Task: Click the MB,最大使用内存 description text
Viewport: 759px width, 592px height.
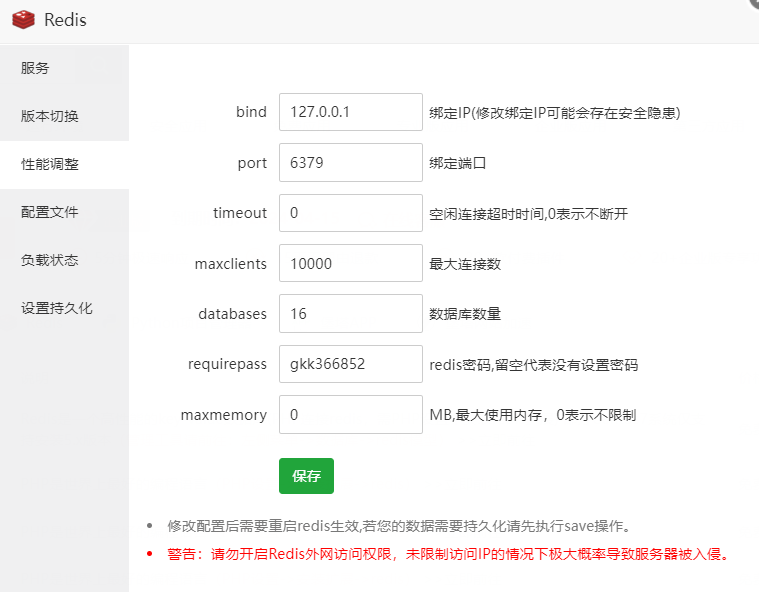Action: click(532, 415)
